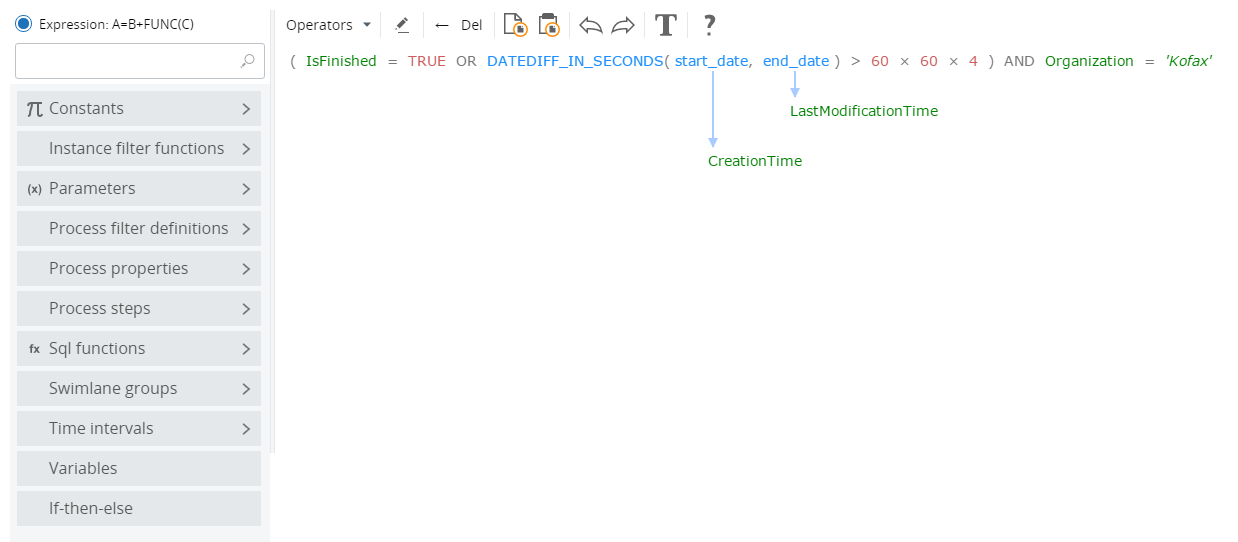Viewport: 1238px width, 542px height.
Task: Click the fx Sql functions icon
Action: 34,348
